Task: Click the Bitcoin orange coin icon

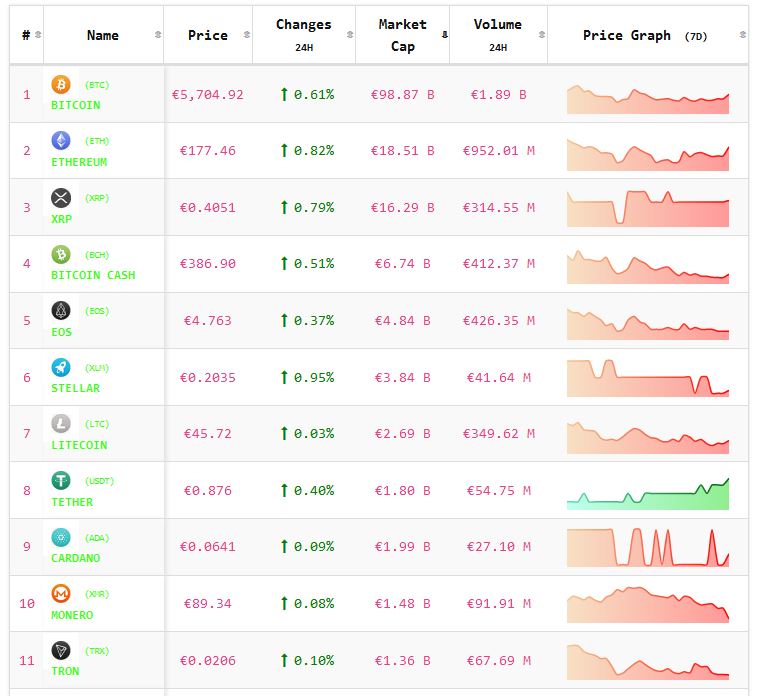Action: 61,85
